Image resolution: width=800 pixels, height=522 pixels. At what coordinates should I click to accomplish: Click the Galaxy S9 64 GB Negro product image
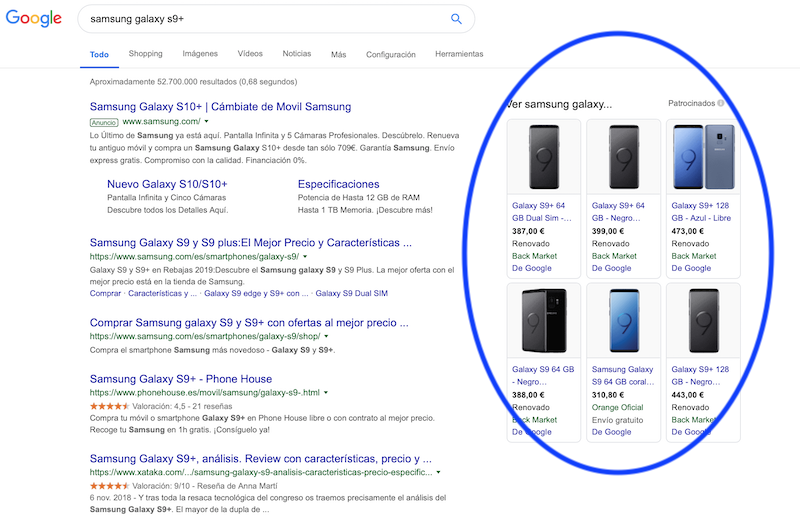pyautogui.click(x=544, y=320)
